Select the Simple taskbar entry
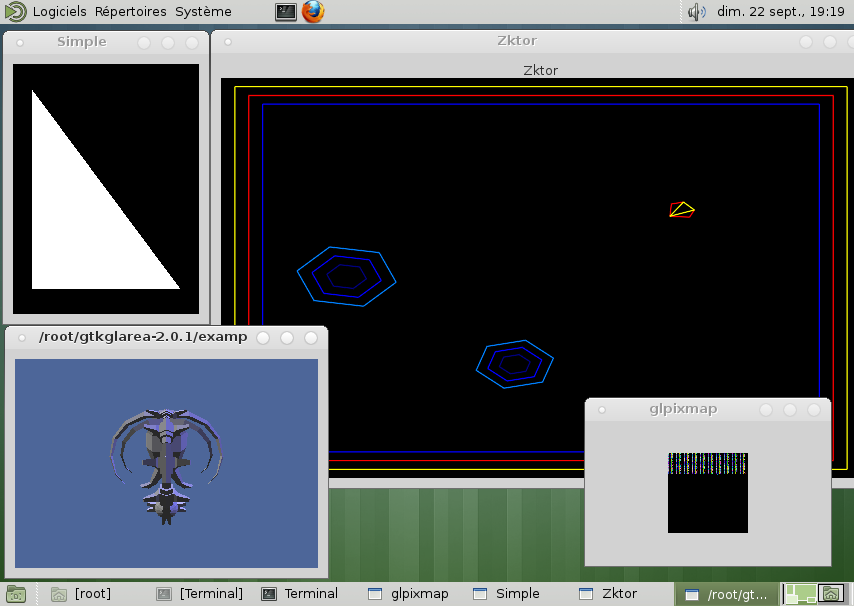The width and height of the screenshot is (854, 606). pos(506,594)
